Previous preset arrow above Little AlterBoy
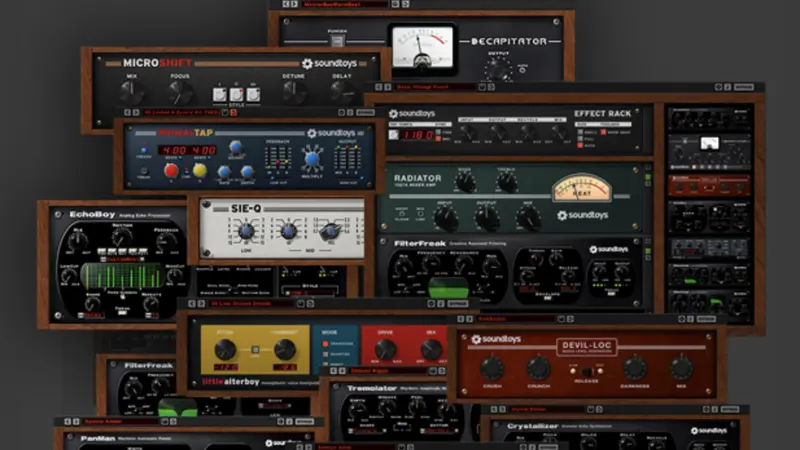The image size is (800, 450). tap(192, 304)
